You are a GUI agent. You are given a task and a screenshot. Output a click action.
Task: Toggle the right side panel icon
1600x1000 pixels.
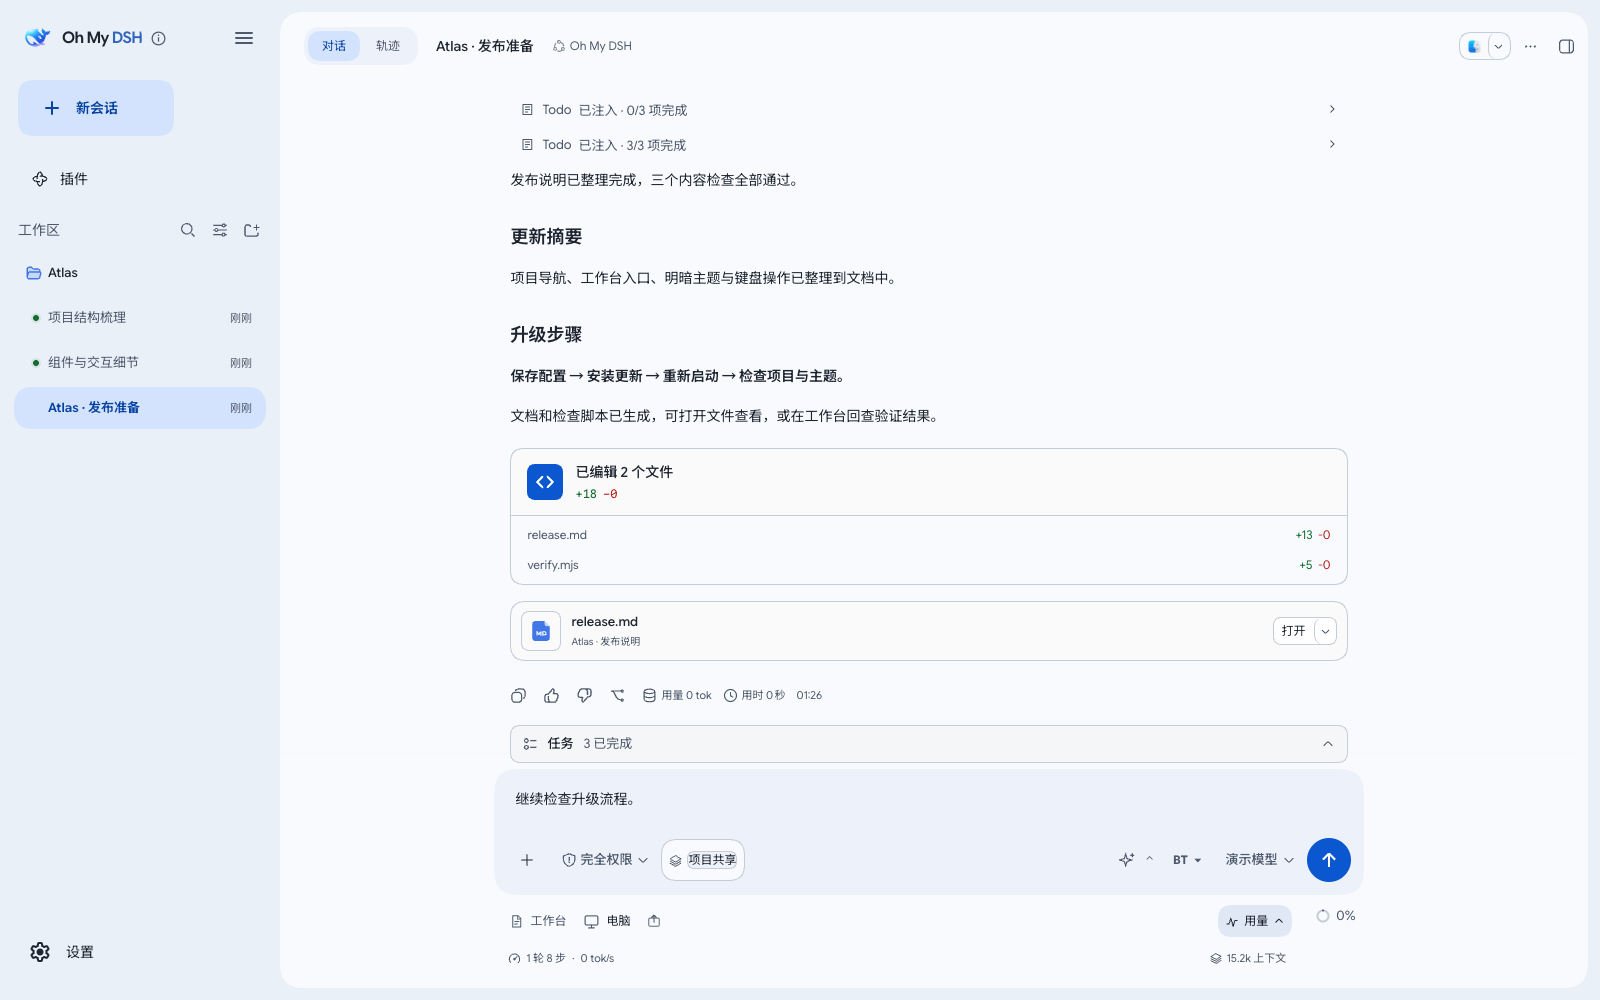click(1567, 46)
